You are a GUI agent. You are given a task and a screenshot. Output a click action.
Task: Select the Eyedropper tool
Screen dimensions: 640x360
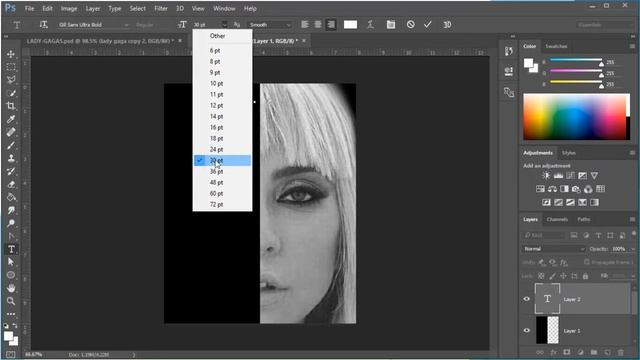point(11,119)
